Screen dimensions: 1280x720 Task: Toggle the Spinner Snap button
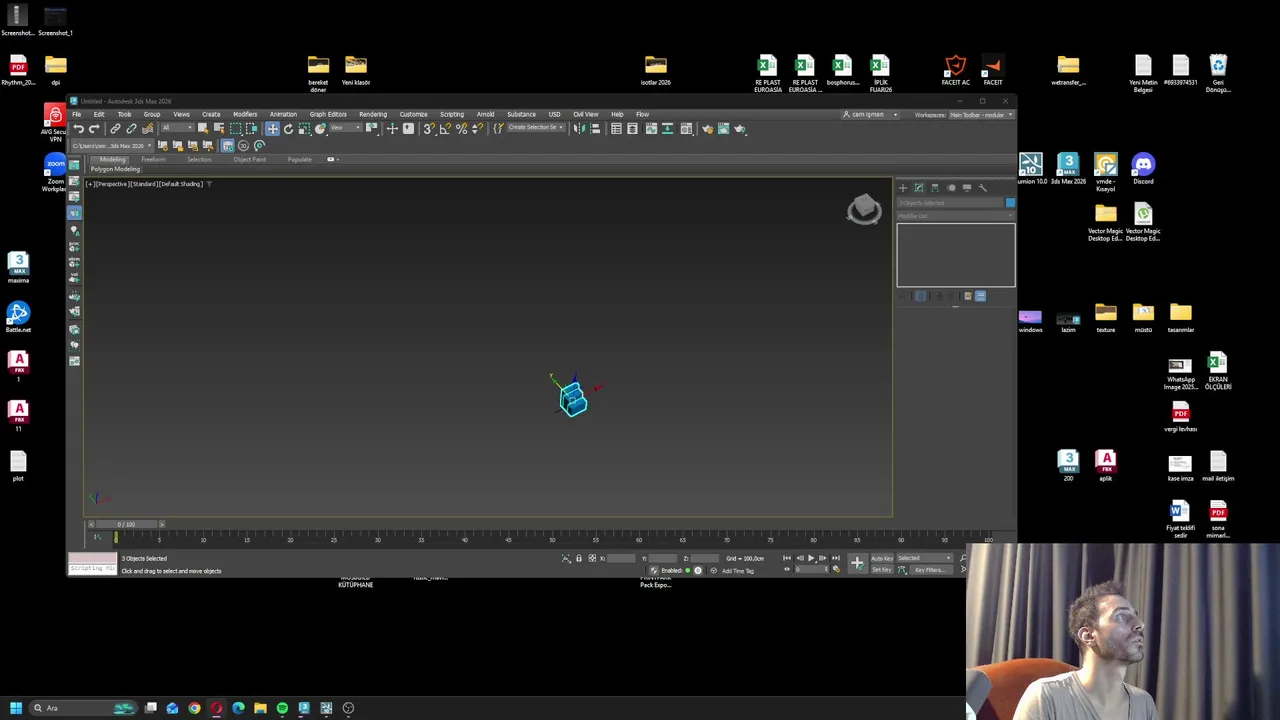click(x=477, y=128)
